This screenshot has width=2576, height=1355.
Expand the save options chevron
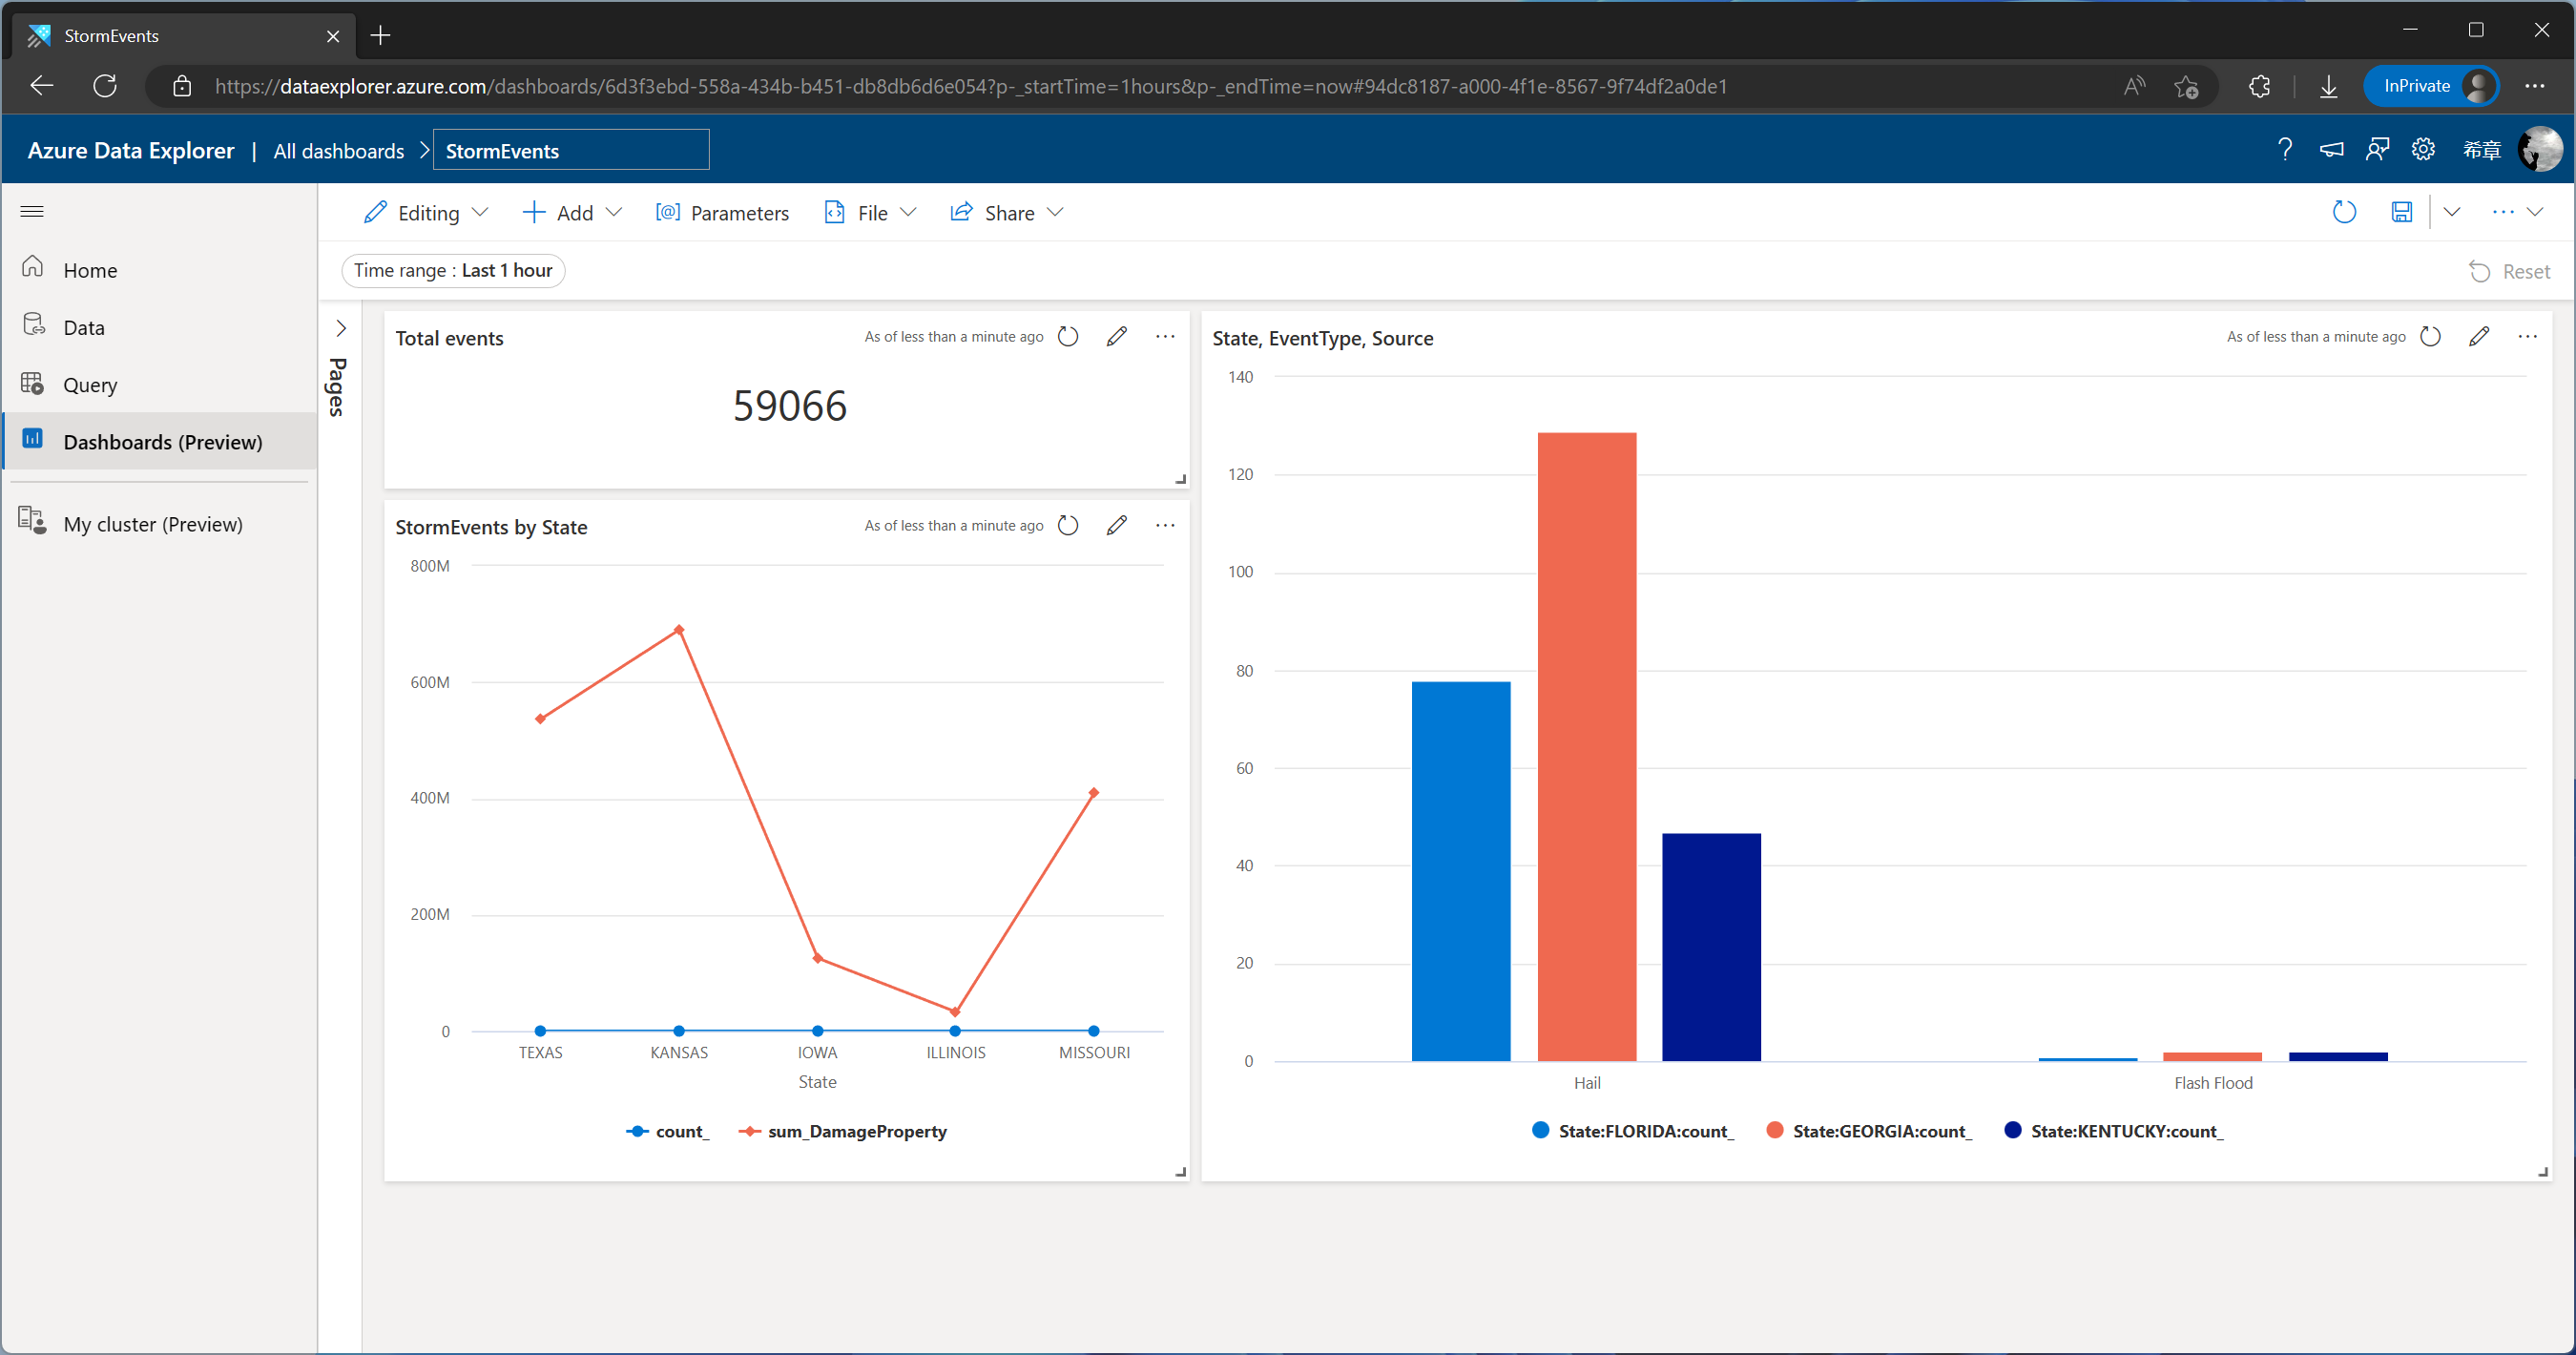[x=2451, y=212]
